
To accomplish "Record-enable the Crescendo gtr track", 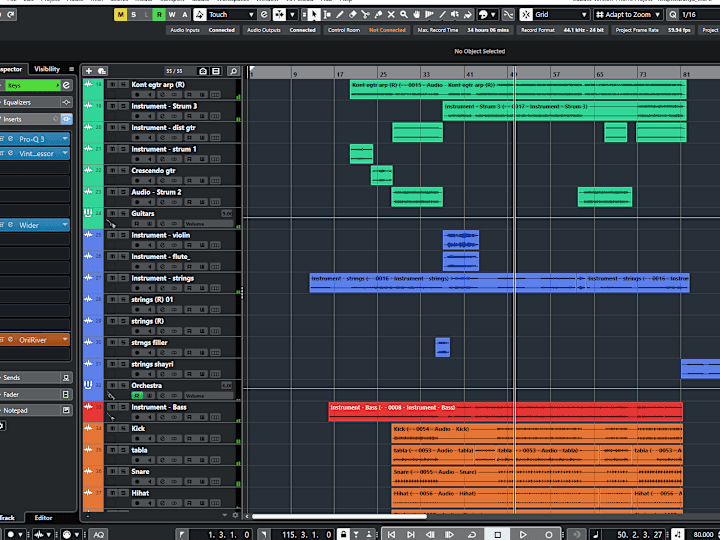I will point(137,180).
